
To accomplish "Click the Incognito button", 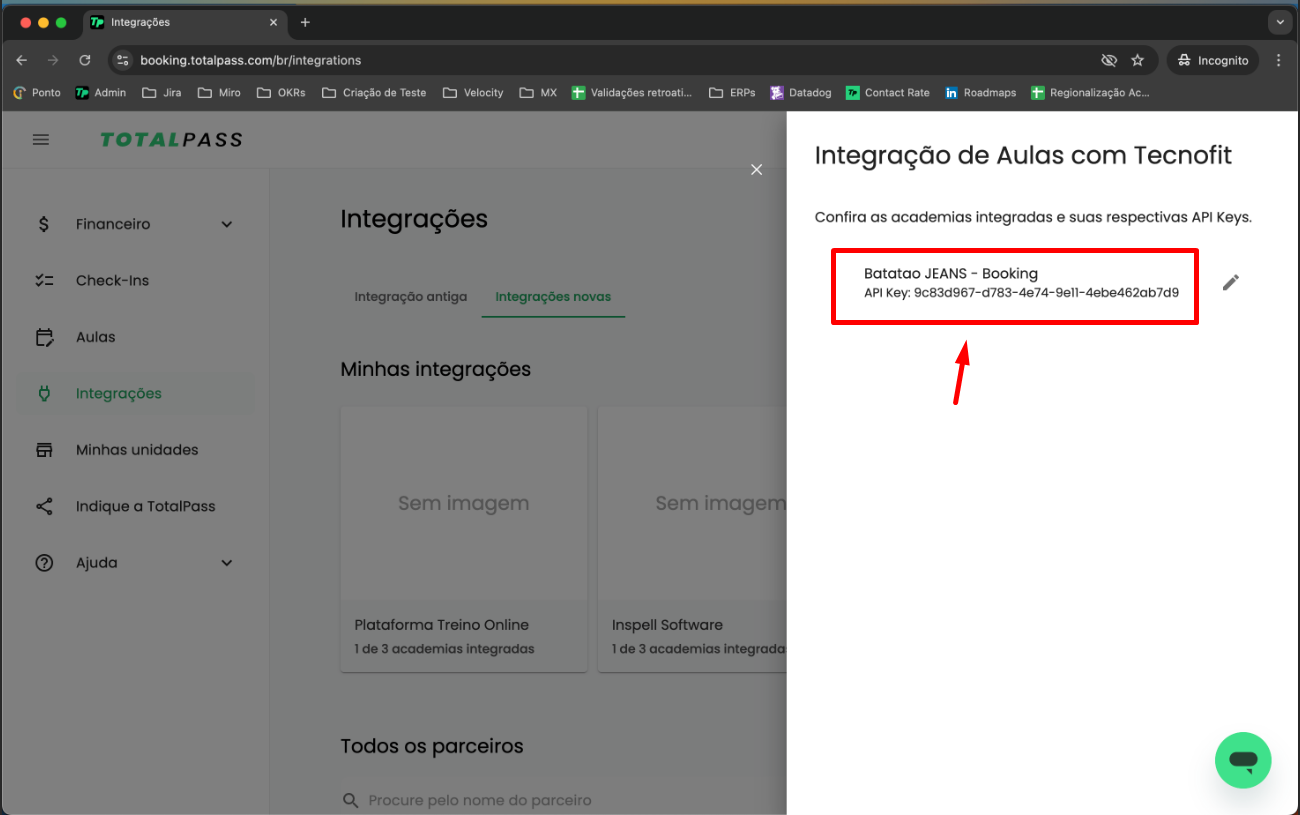I will (1213, 60).
